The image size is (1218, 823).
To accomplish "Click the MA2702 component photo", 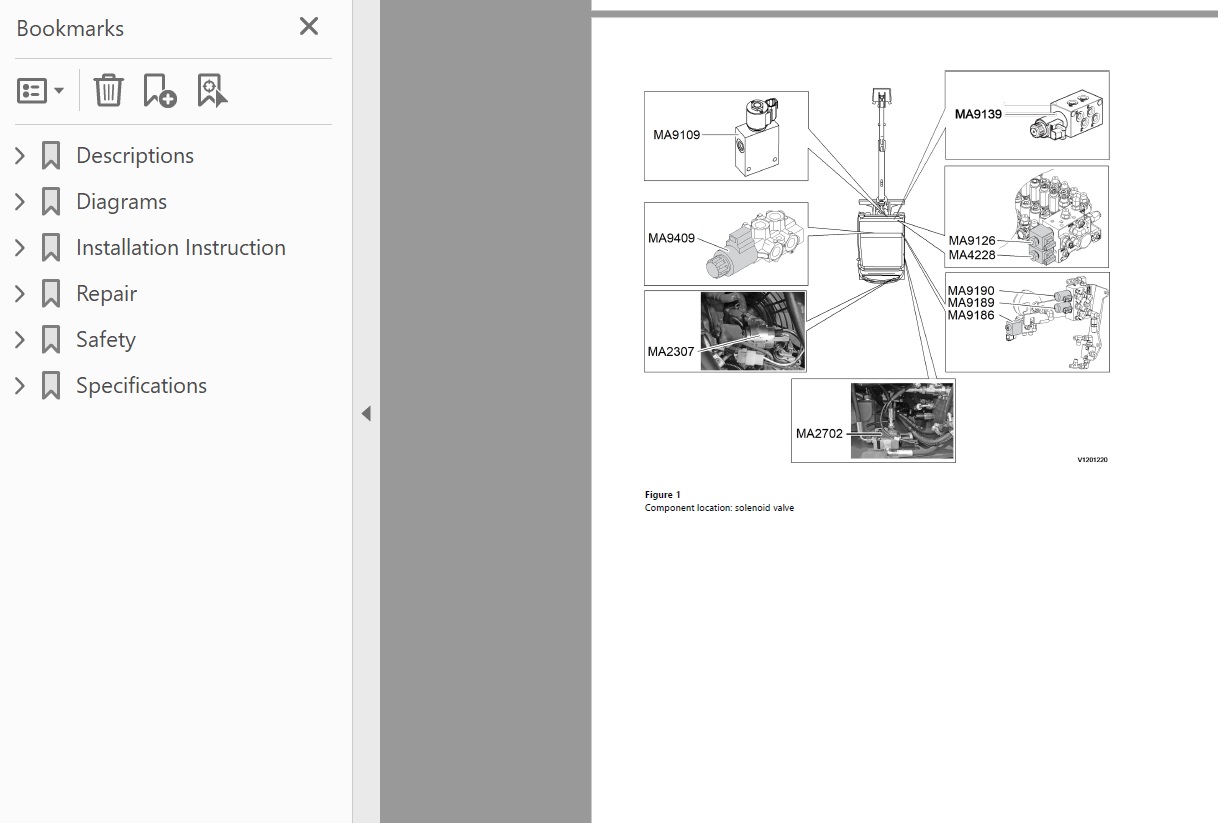I will click(x=901, y=421).
